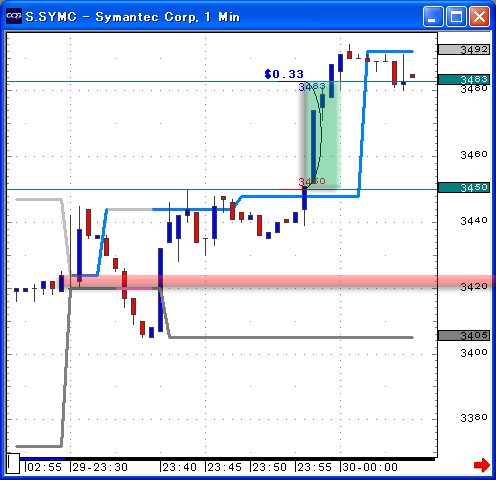Click the gray 3405 price marker on scale
496x480 pixels.
[464, 335]
